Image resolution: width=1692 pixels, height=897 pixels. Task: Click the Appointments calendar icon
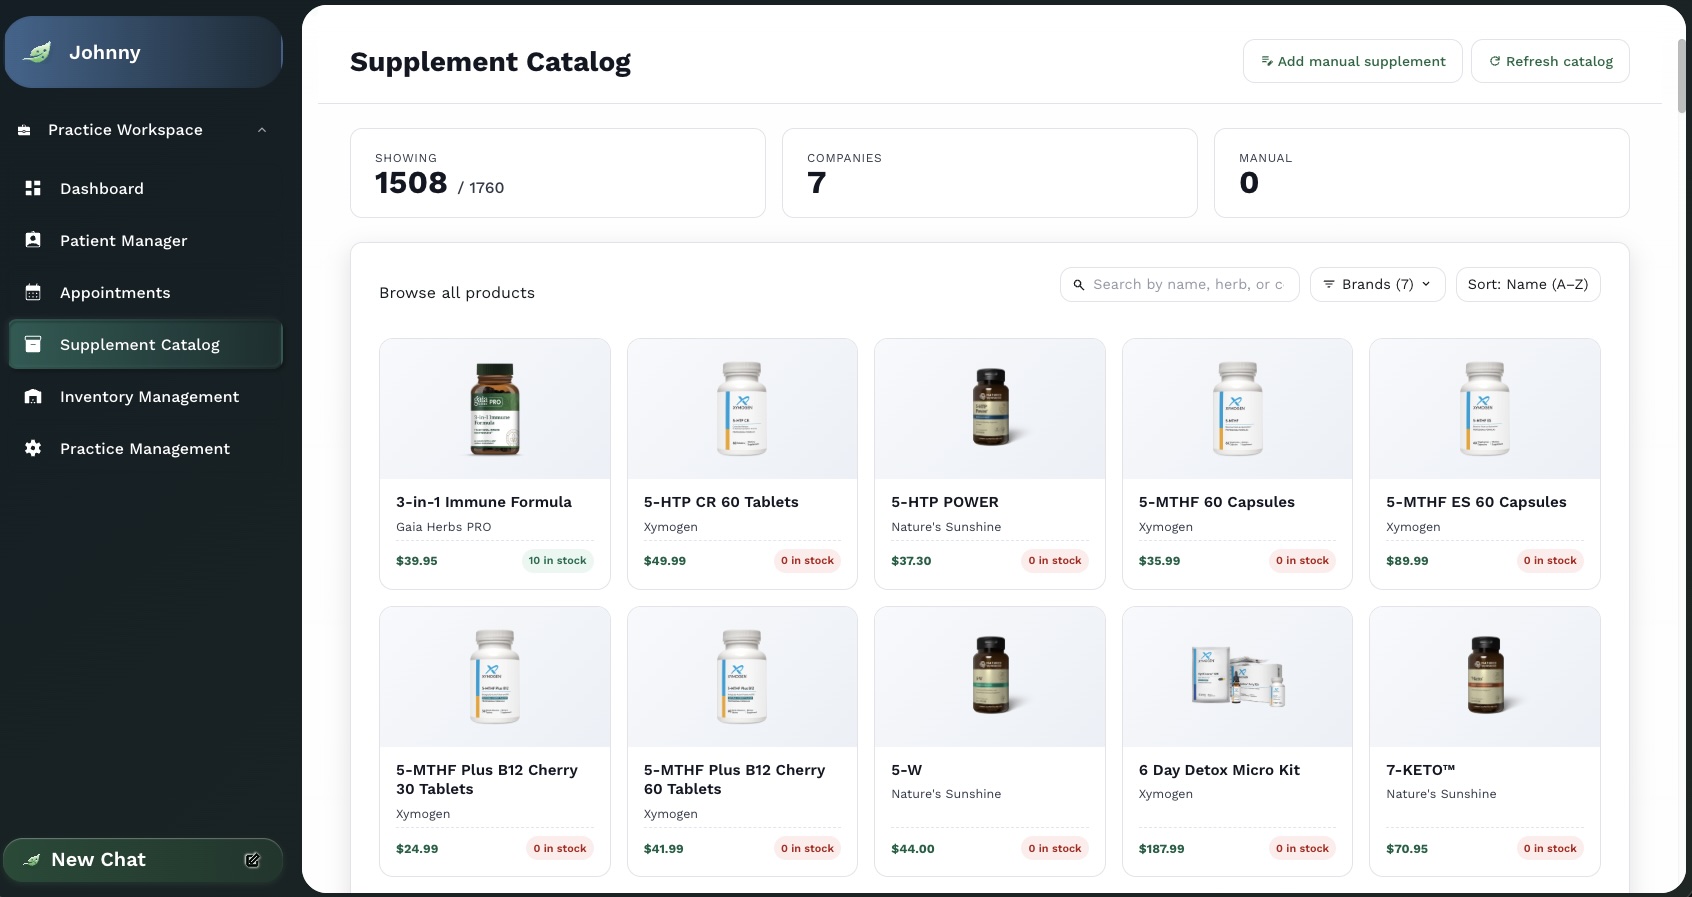point(33,292)
